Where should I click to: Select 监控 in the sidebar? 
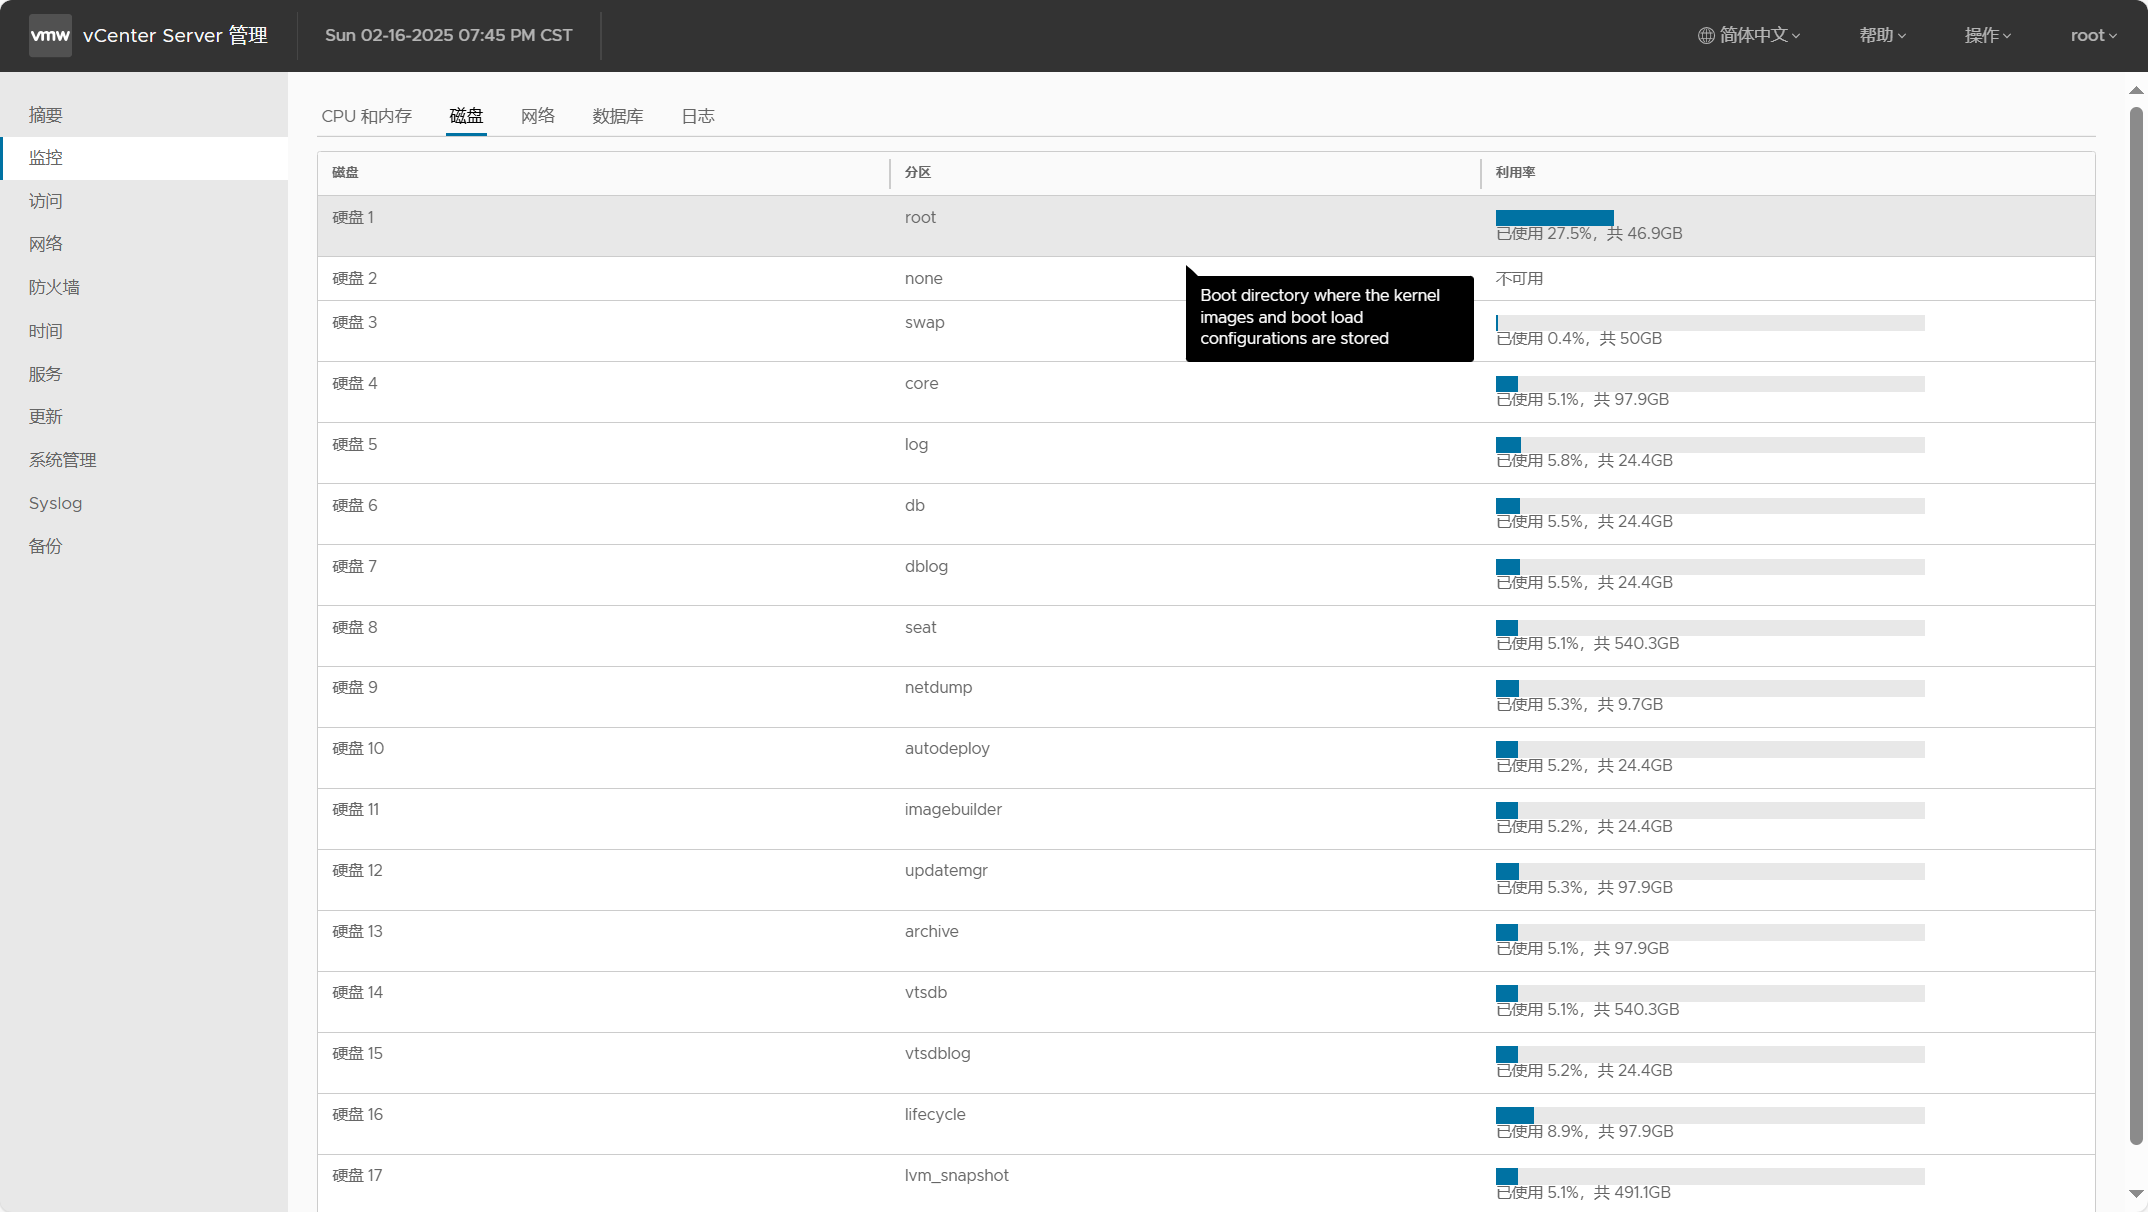click(x=144, y=158)
